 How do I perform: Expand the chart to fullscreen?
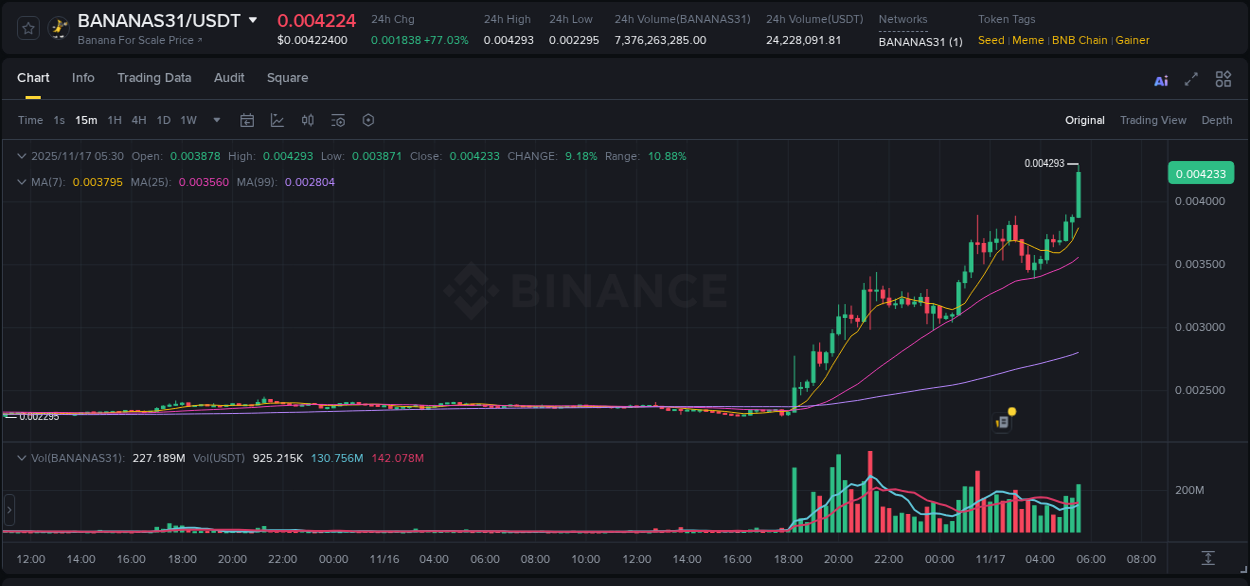(x=1191, y=80)
